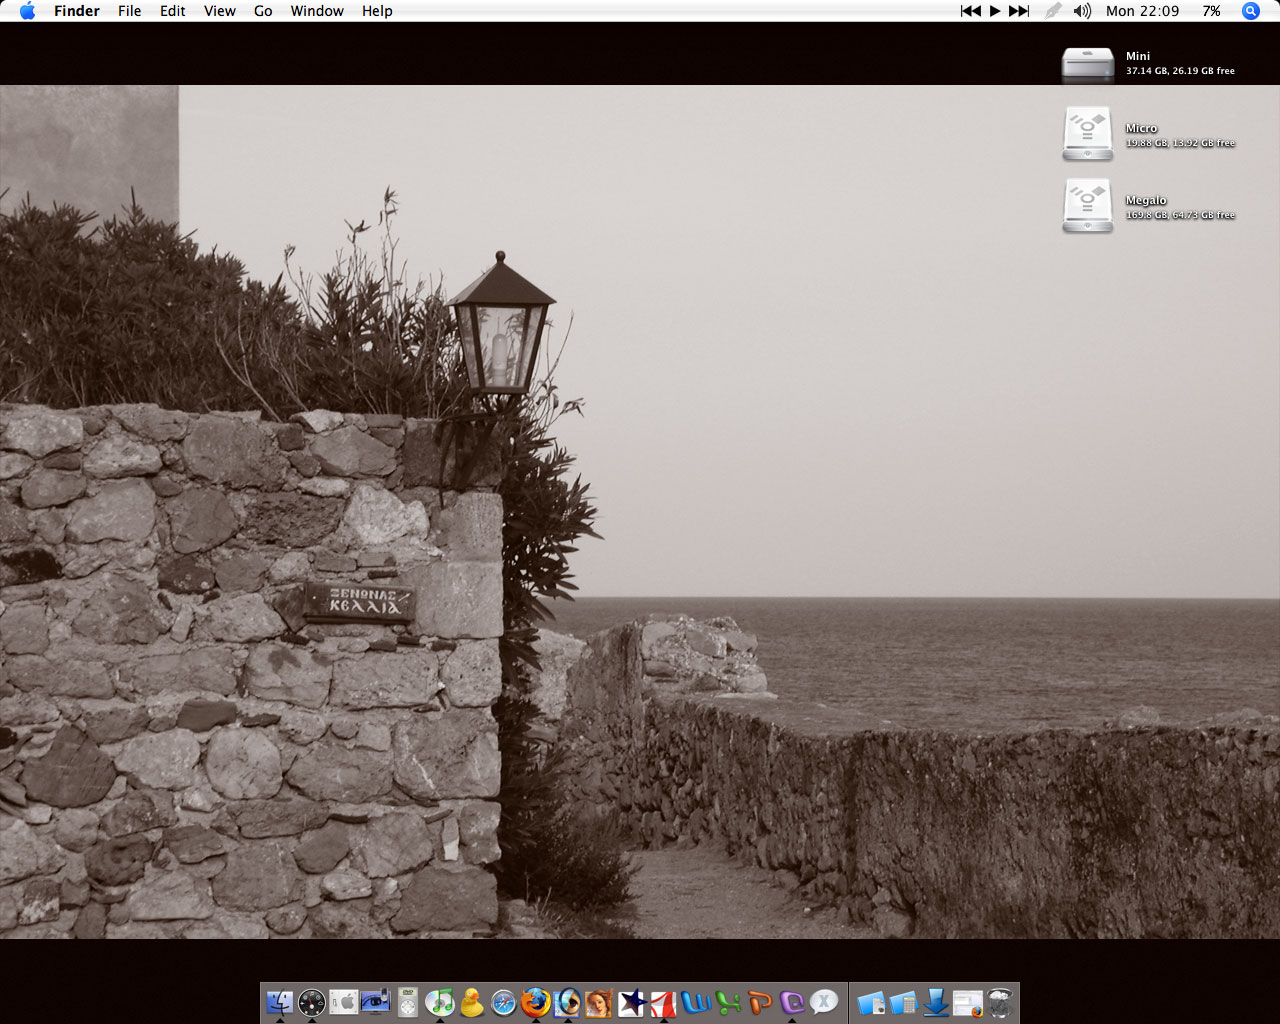Open the calculator folder in Dock
This screenshot has width=1280, height=1024.
(903, 1002)
